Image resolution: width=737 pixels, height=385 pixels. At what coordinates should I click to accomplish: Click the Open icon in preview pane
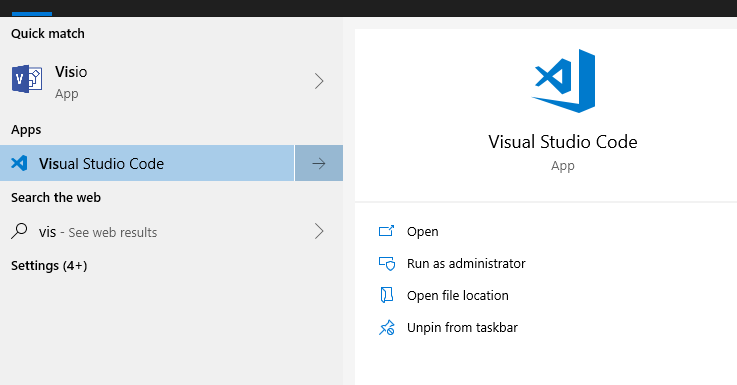point(386,231)
